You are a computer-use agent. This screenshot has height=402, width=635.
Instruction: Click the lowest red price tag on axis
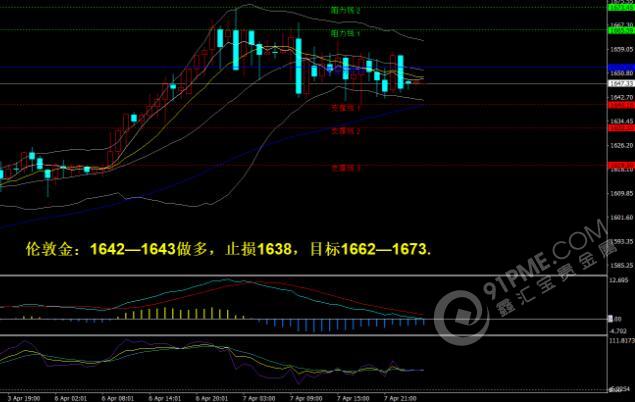pos(620,164)
